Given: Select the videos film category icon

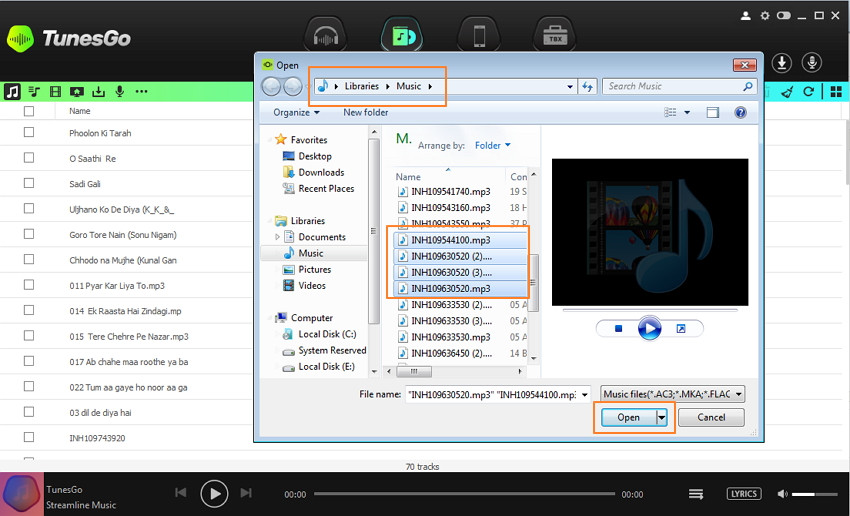Looking at the screenshot, I should pyautogui.click(x=55, y=92).
